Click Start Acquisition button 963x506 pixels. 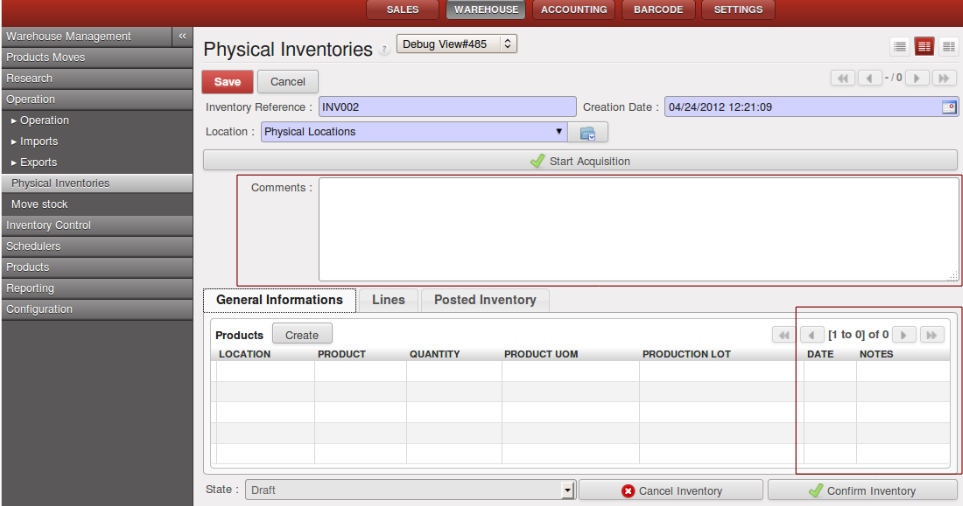coord(580,160)
